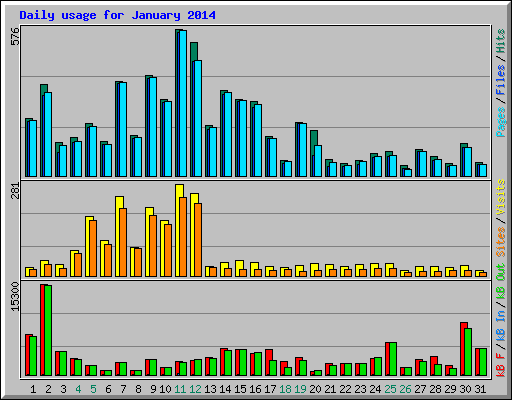Image resolution: width=512 pixels, height=400 pixels.
Task: Click day 6 on the x-axis
Action: coord(108,389)
